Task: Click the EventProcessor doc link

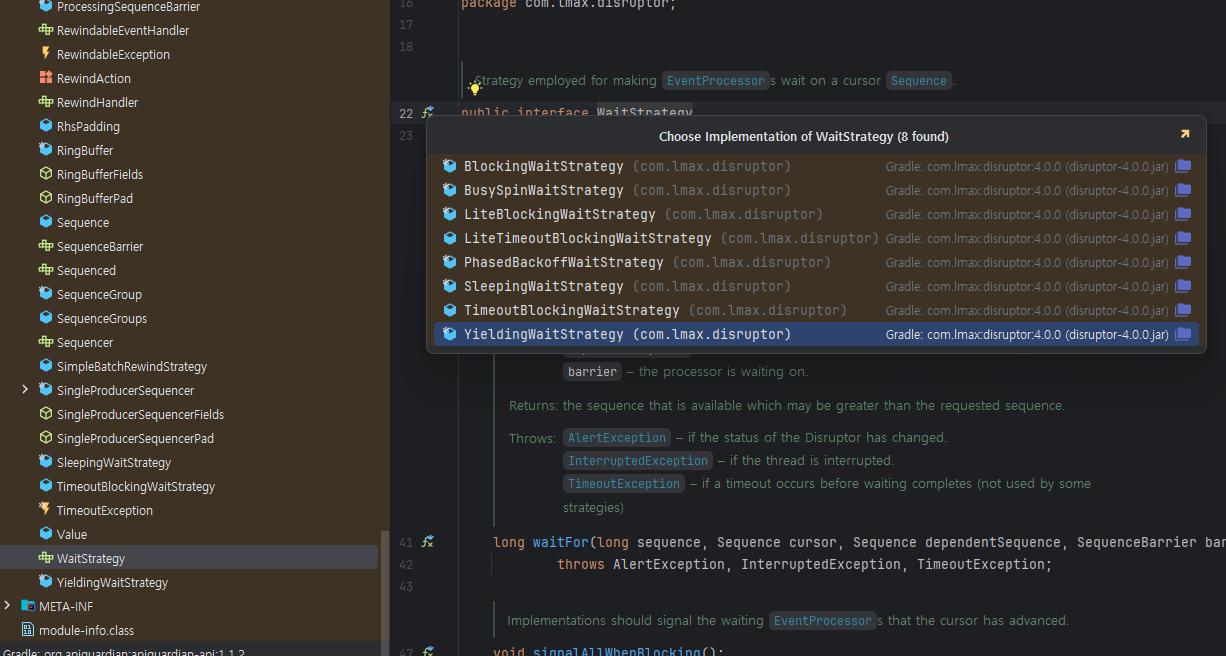Action: (x=715, y=80)
